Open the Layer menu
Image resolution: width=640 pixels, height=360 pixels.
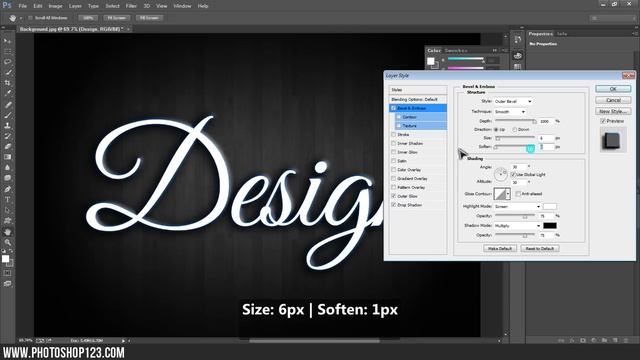[75, 6]
